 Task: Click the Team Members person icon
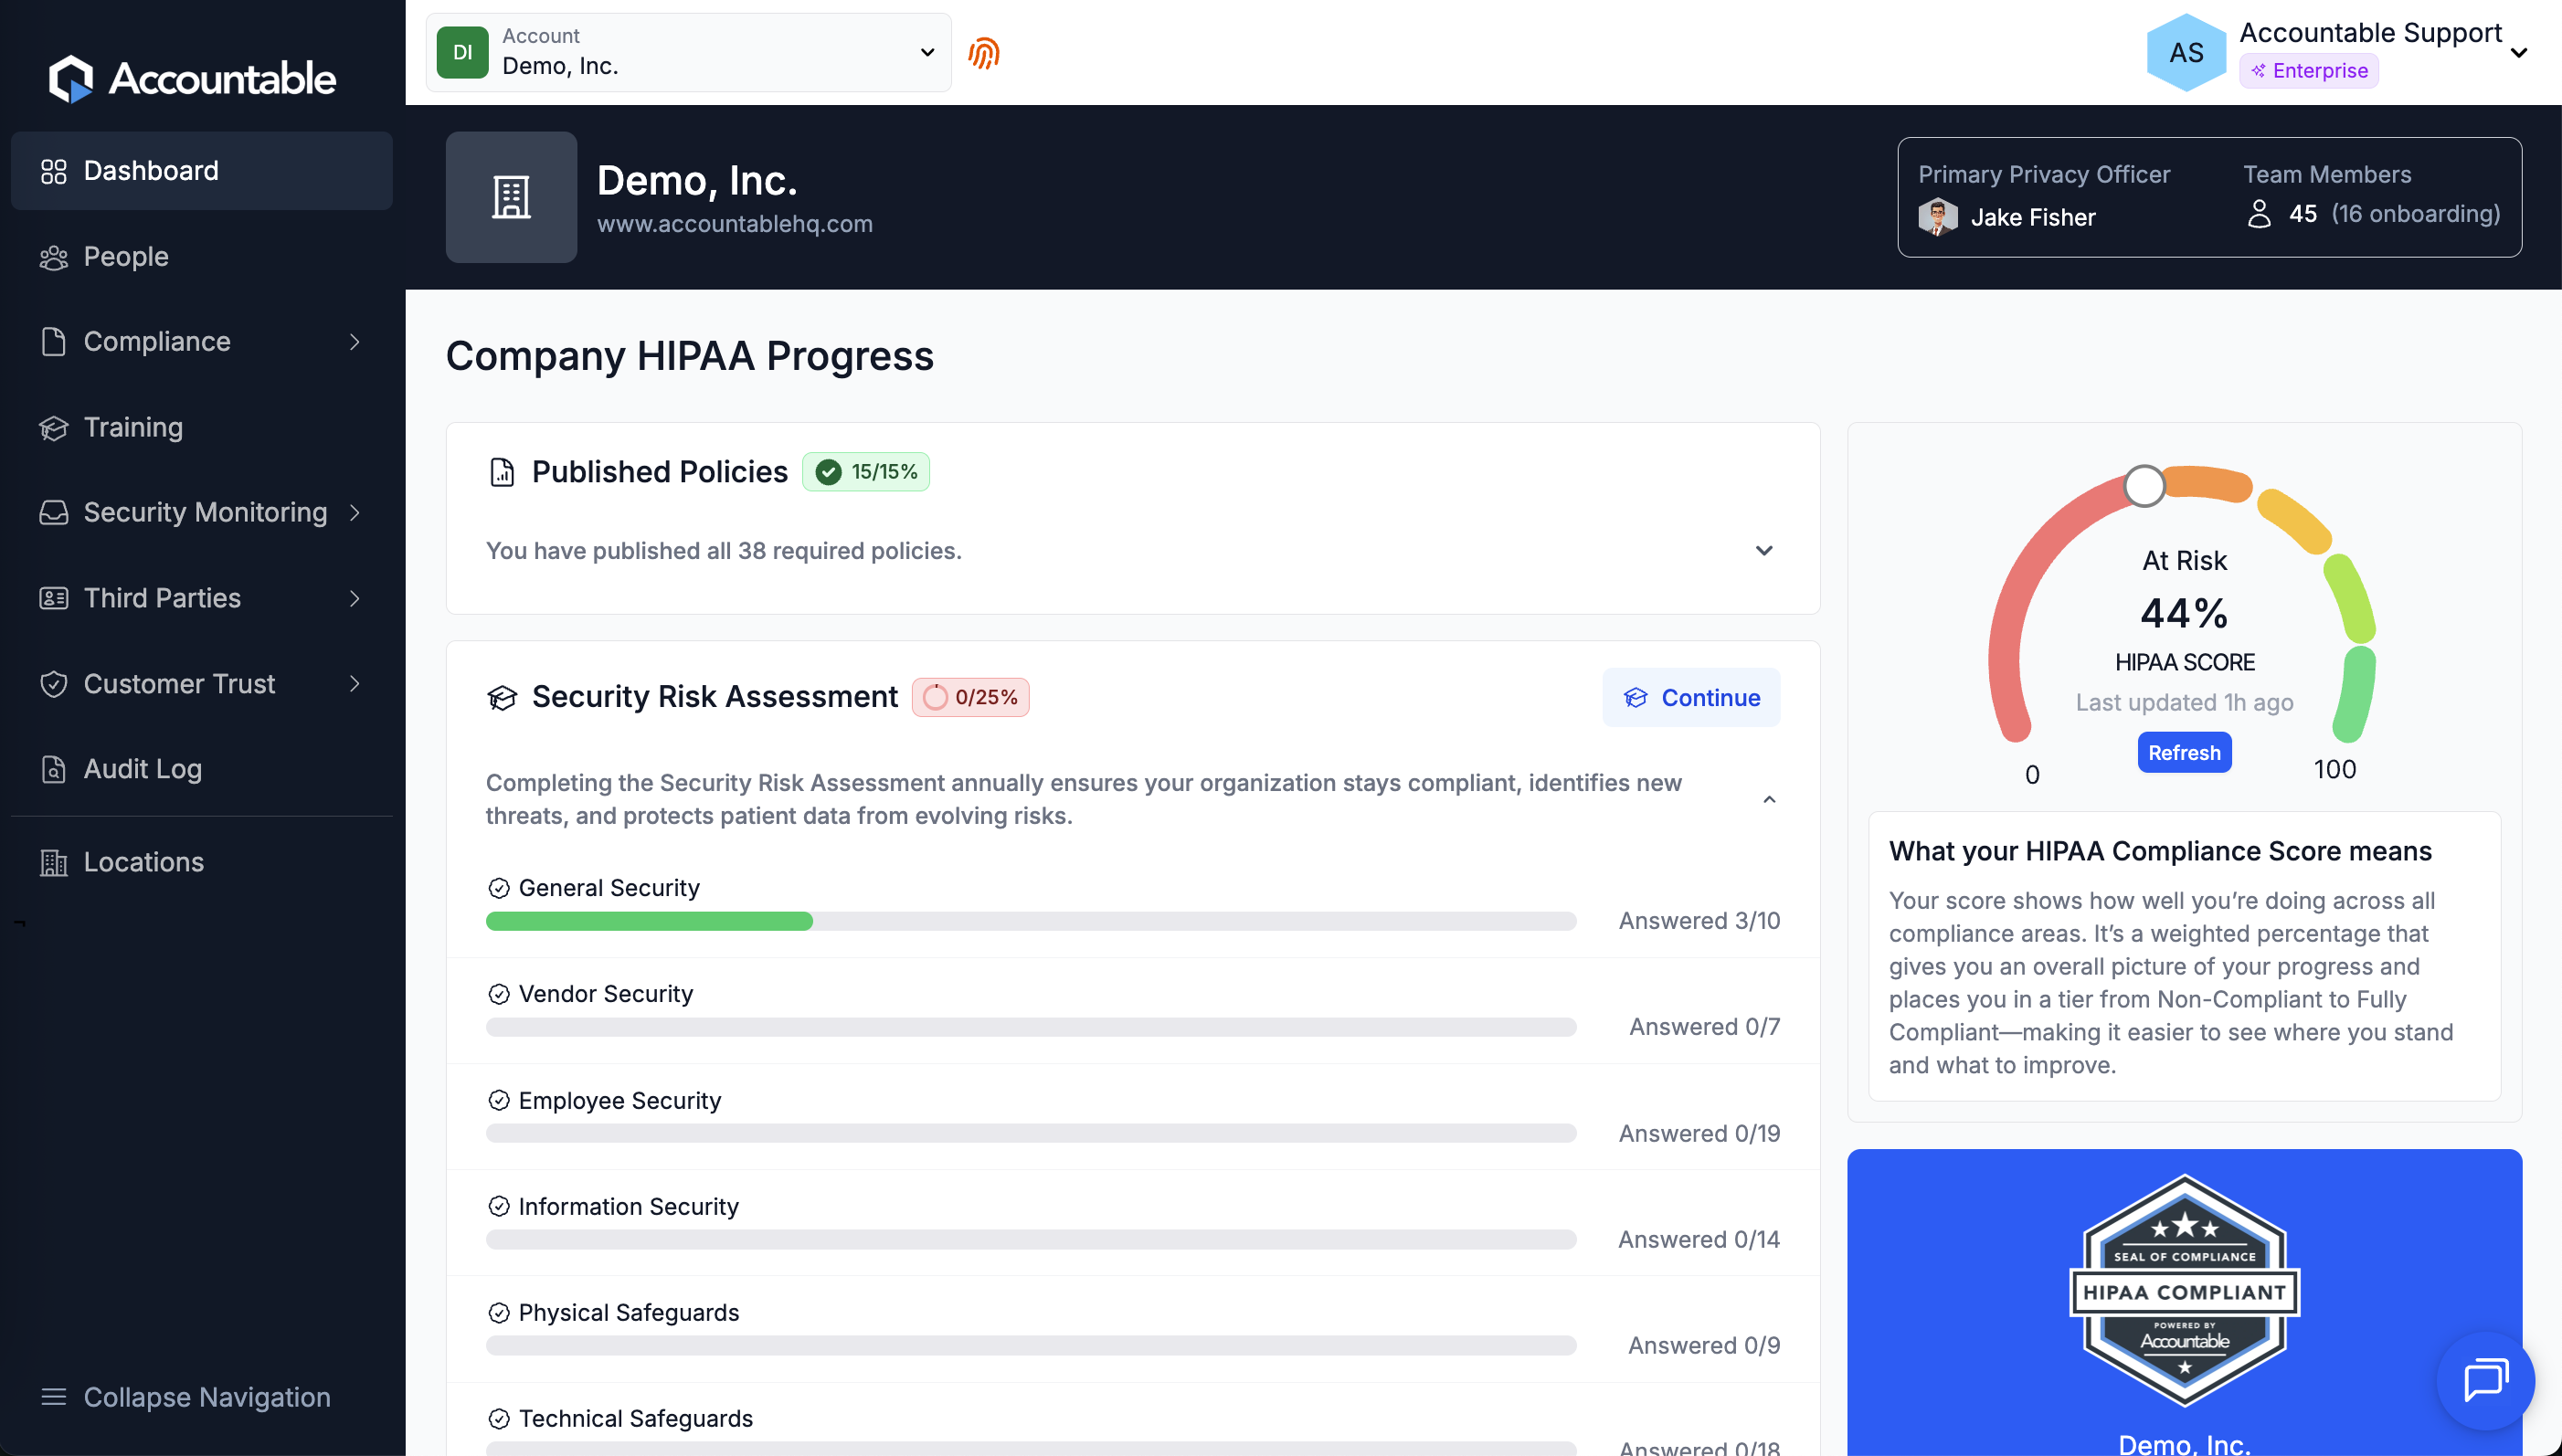click(x=2258, y=214)
